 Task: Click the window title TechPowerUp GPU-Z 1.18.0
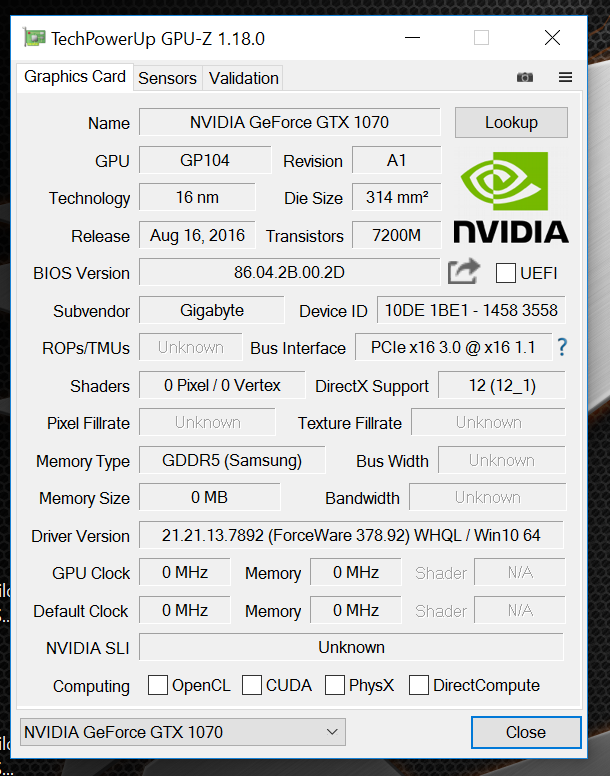(x=158, y=39)
